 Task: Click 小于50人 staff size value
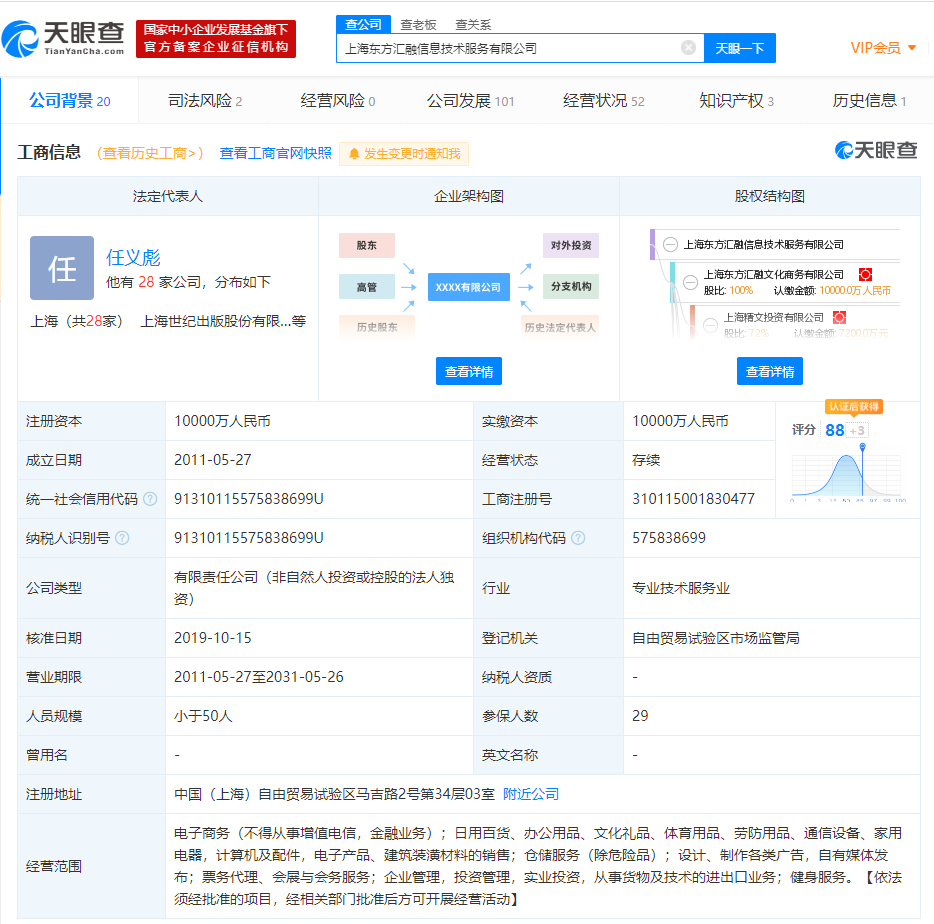[x=203, y=716]
